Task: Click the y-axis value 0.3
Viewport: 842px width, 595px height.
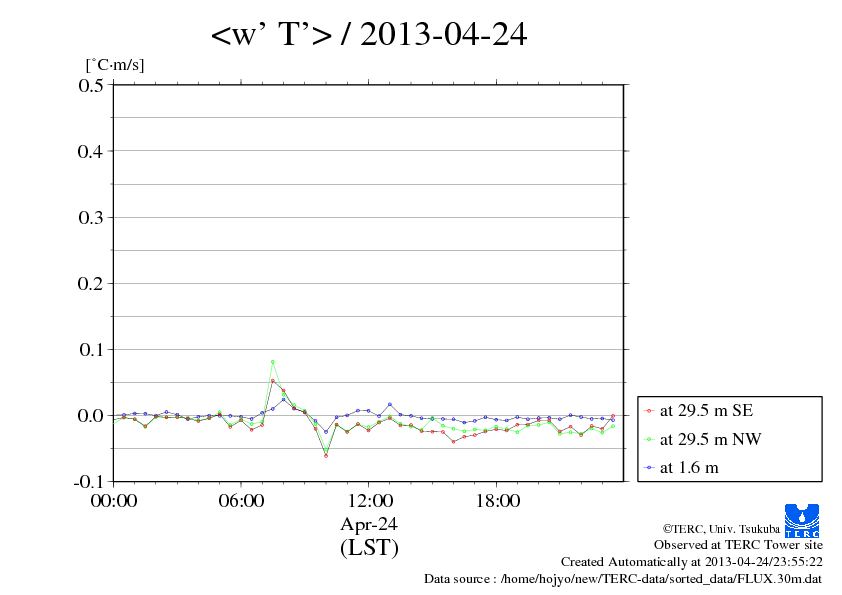Action: [x=91, y=217]
